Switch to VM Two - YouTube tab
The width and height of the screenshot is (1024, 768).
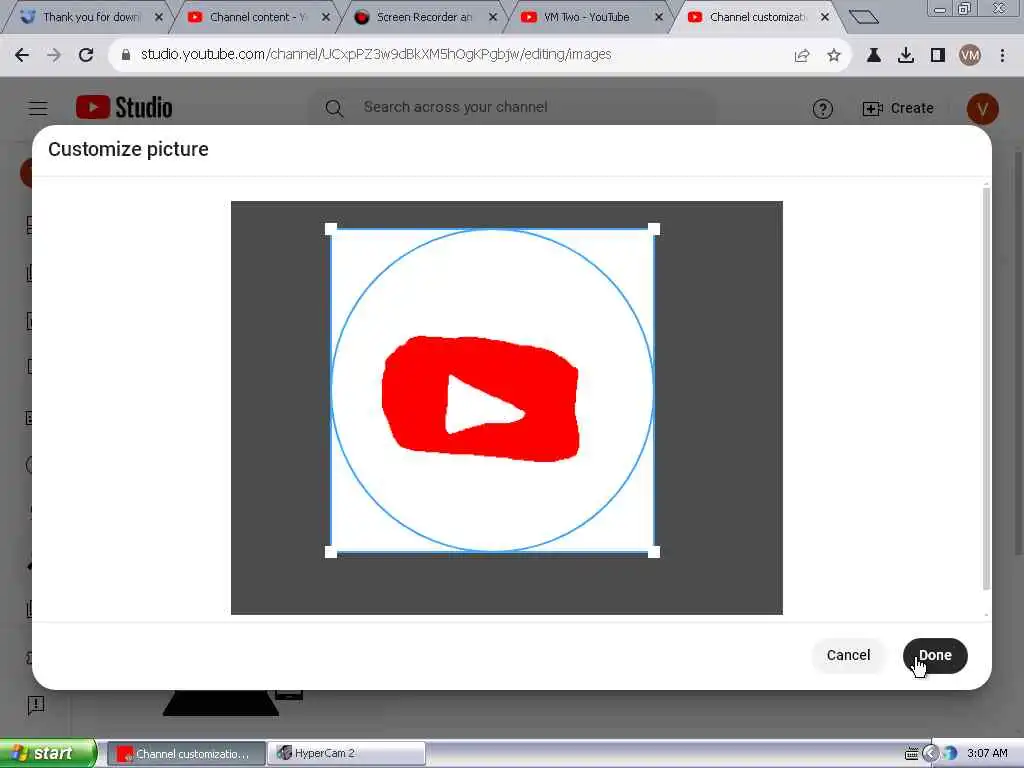tap(588, 17)
